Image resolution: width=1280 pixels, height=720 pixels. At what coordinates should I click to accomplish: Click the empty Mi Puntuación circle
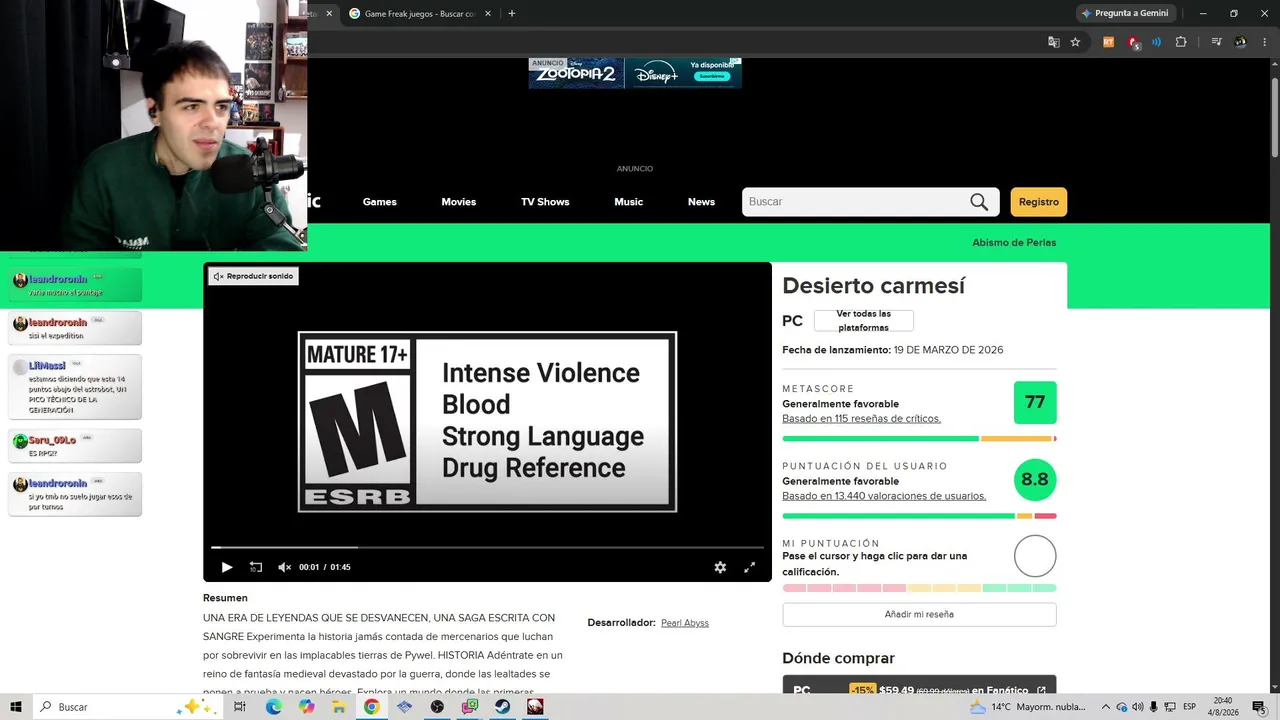1035,556
